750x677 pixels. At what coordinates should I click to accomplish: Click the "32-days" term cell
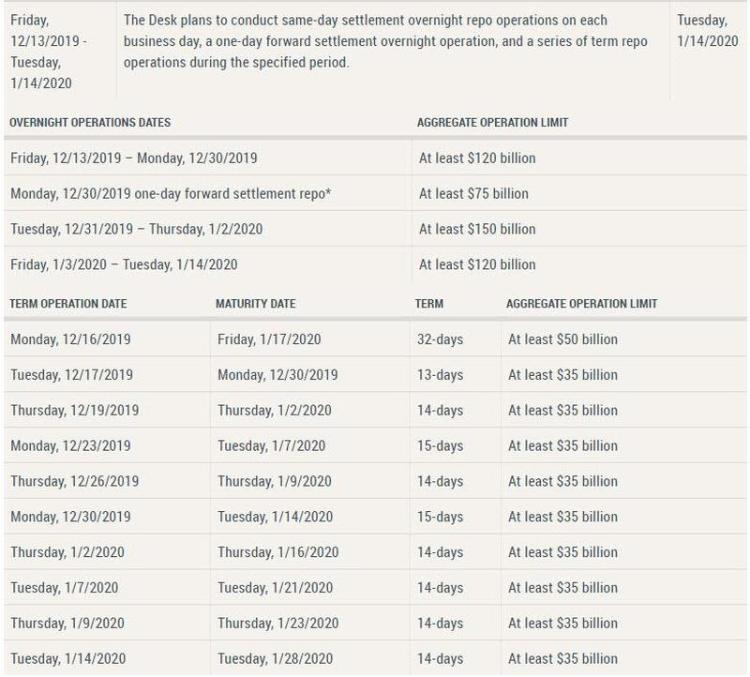tap(440, 339)
